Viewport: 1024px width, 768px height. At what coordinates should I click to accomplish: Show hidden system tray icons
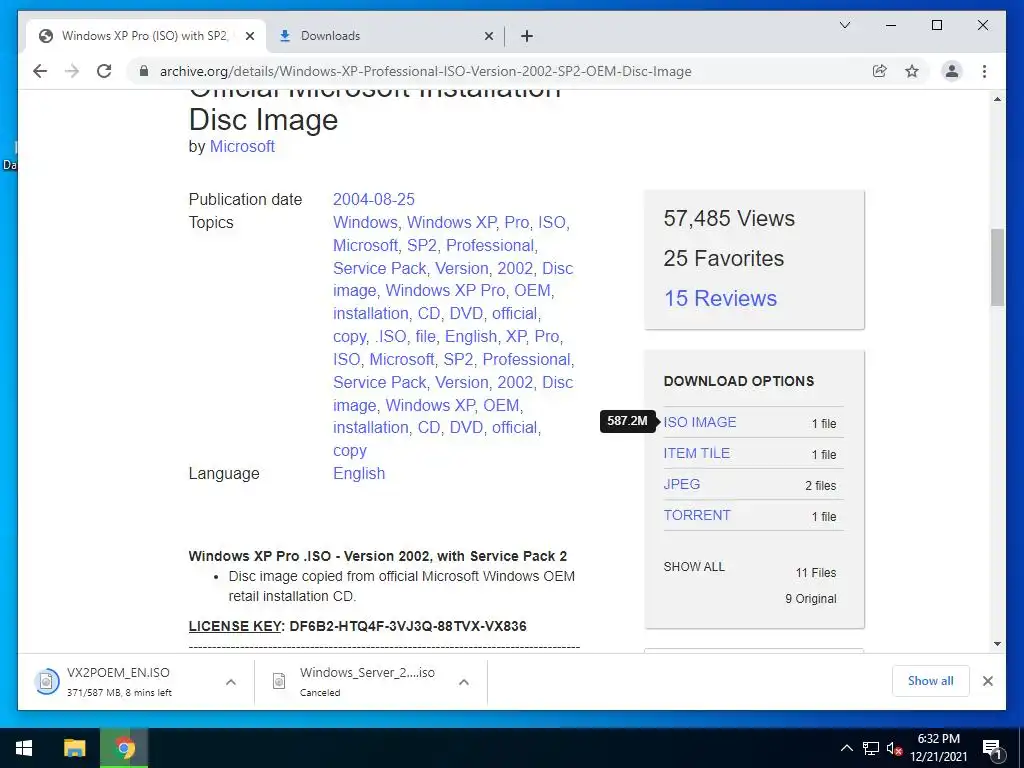[846, 748]
